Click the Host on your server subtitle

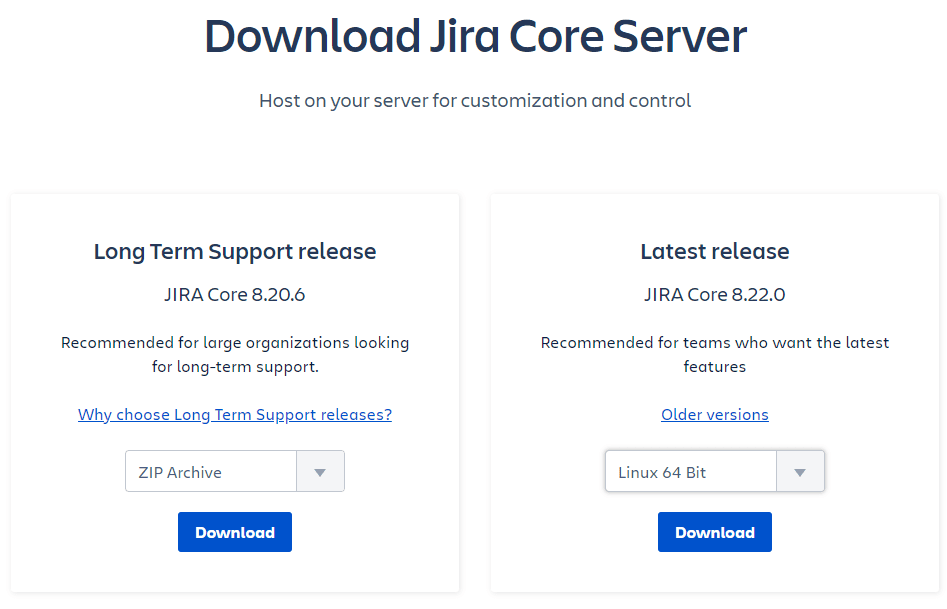pos(475,101)
